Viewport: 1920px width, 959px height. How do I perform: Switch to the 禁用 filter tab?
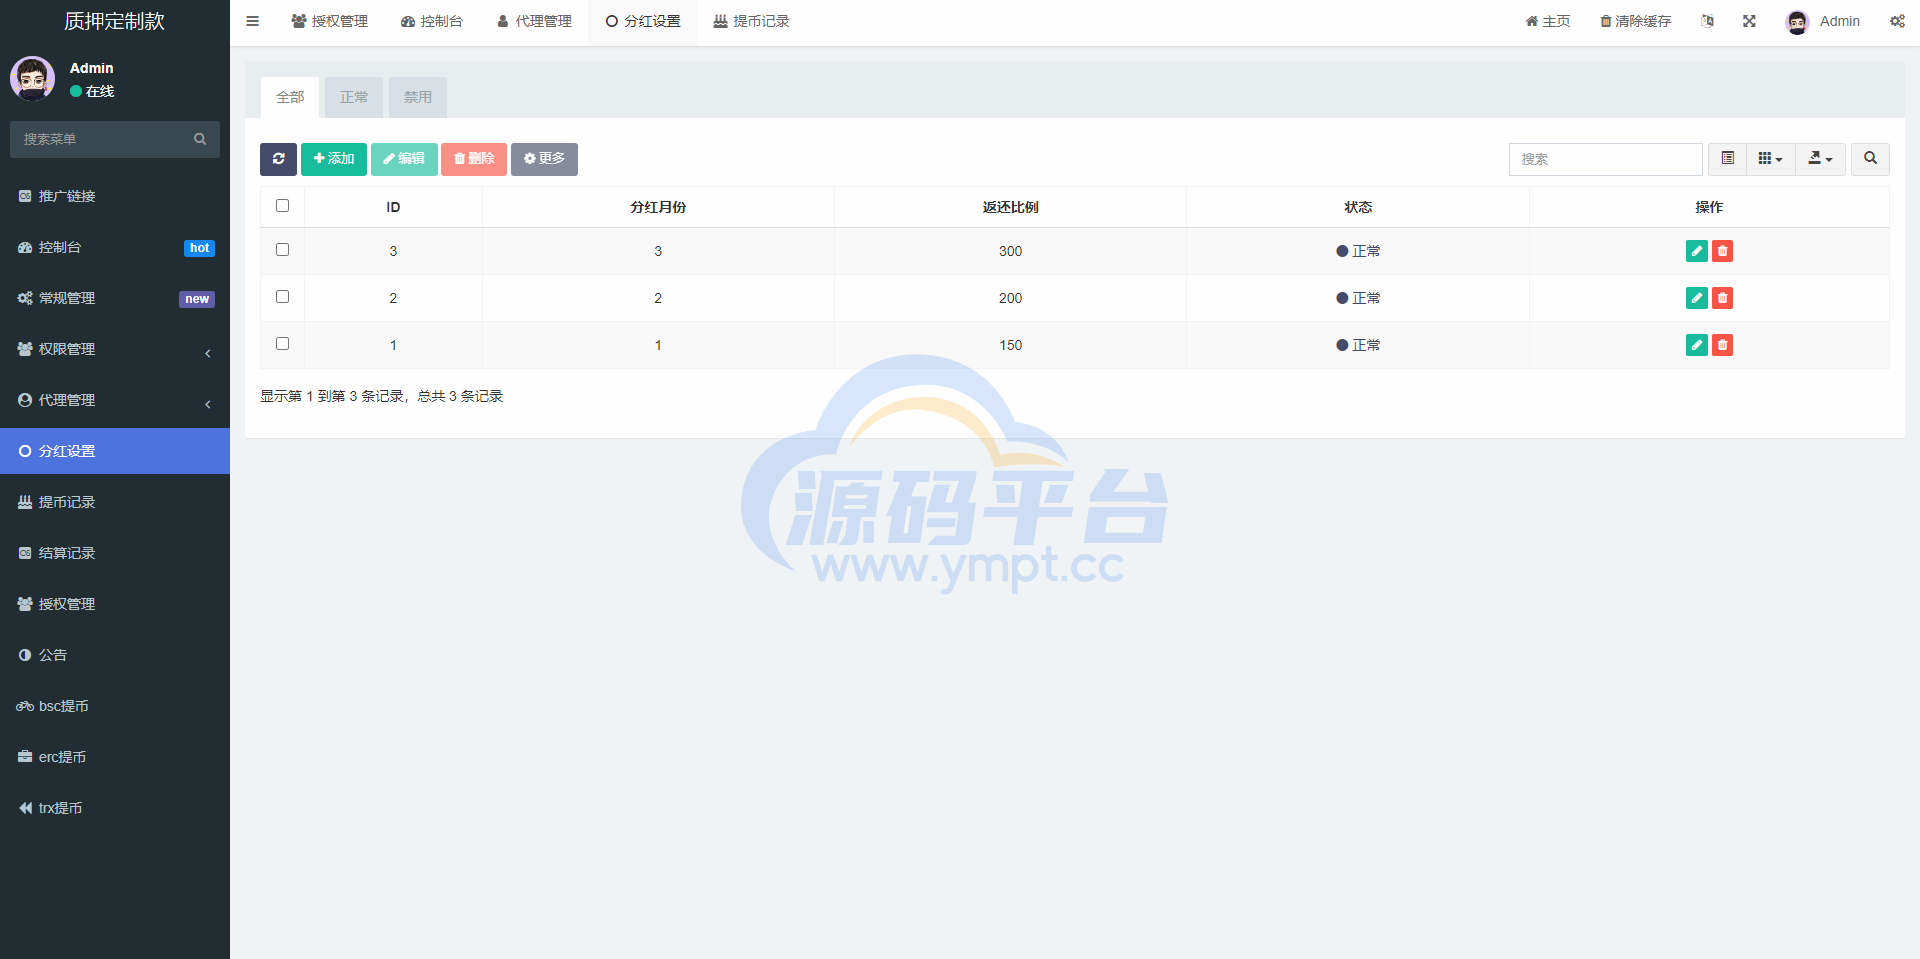tap(418, 97)
